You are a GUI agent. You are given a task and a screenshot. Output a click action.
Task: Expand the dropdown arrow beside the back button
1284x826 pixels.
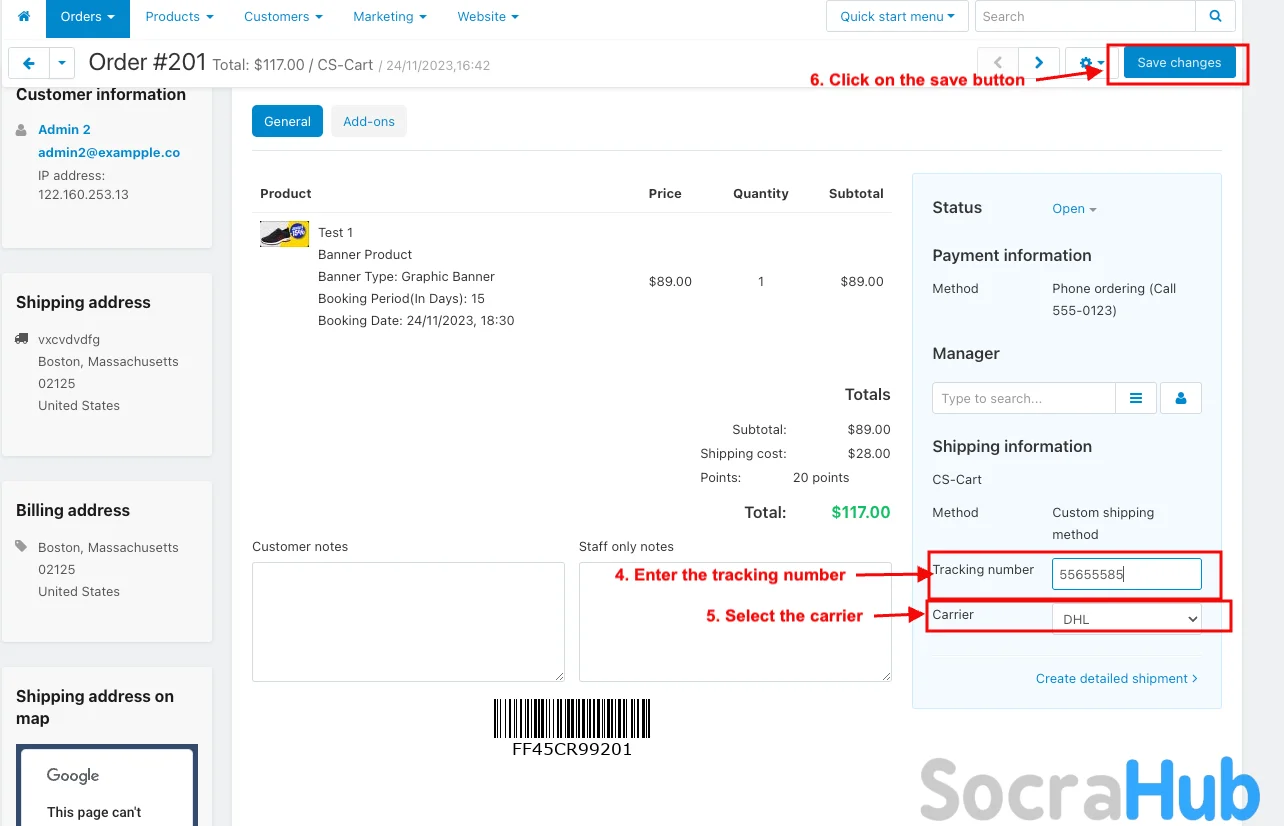pyautogui.click(x=62, y=63)
